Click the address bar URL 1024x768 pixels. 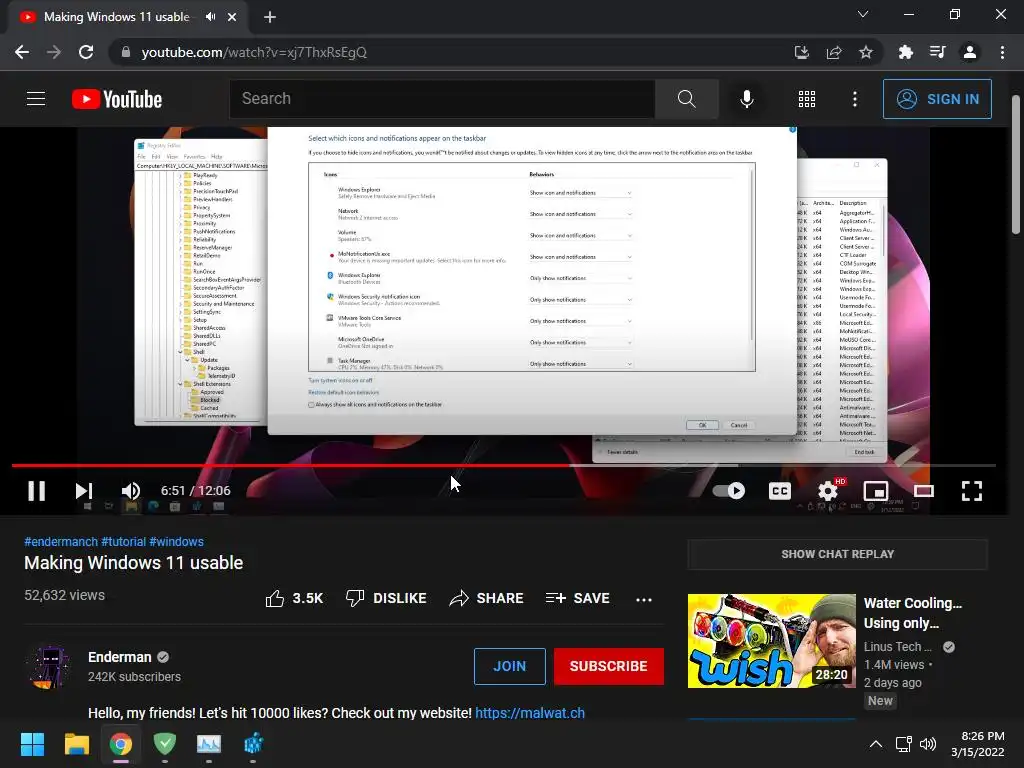tap(254, 52)
